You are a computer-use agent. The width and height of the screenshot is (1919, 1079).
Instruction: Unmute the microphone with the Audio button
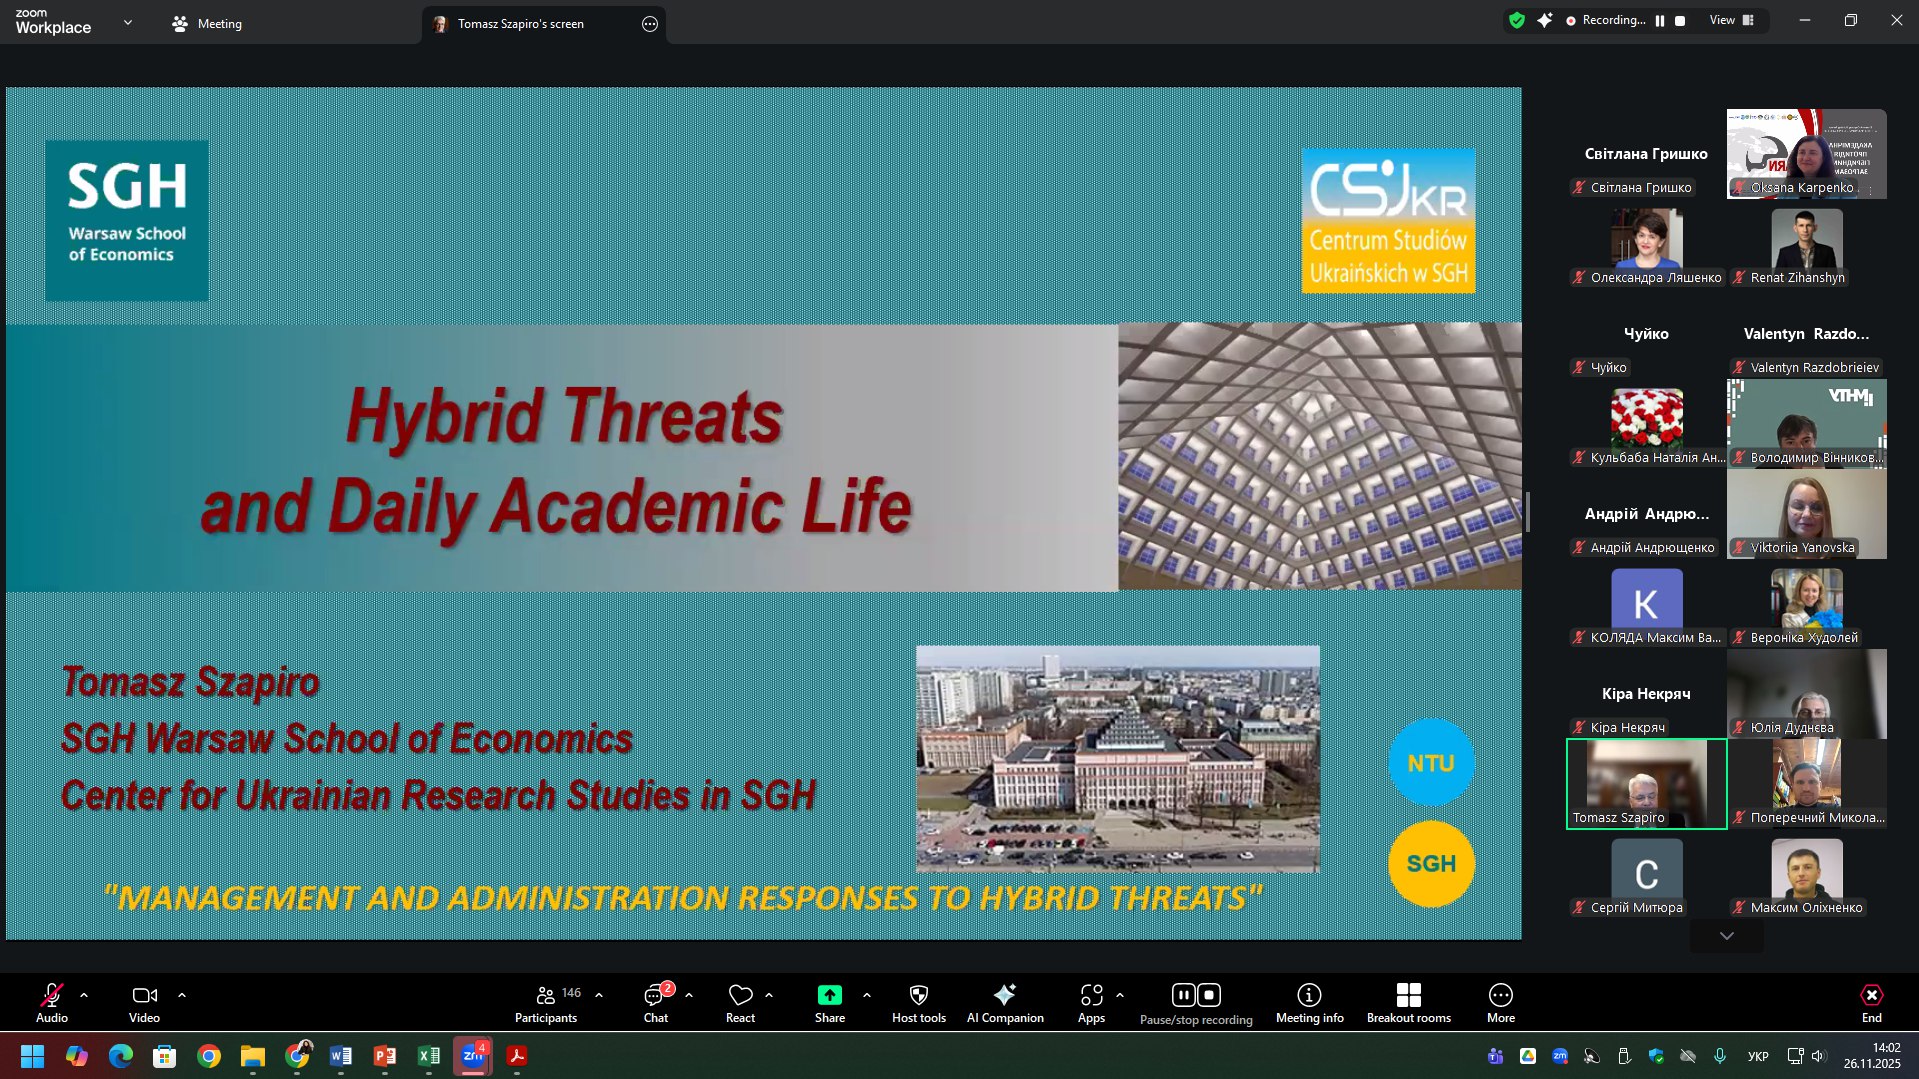click(52, 1003)
